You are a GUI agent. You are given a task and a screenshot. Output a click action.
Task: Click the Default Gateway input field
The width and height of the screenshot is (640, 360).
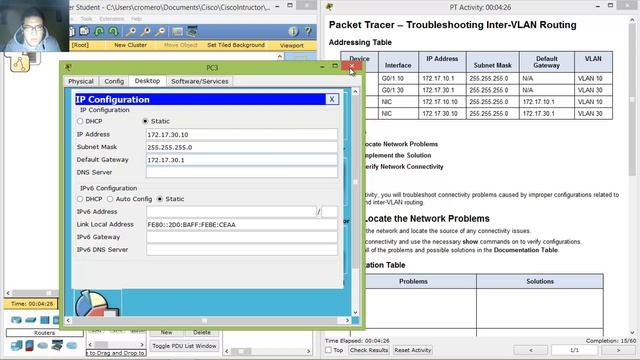242,160
